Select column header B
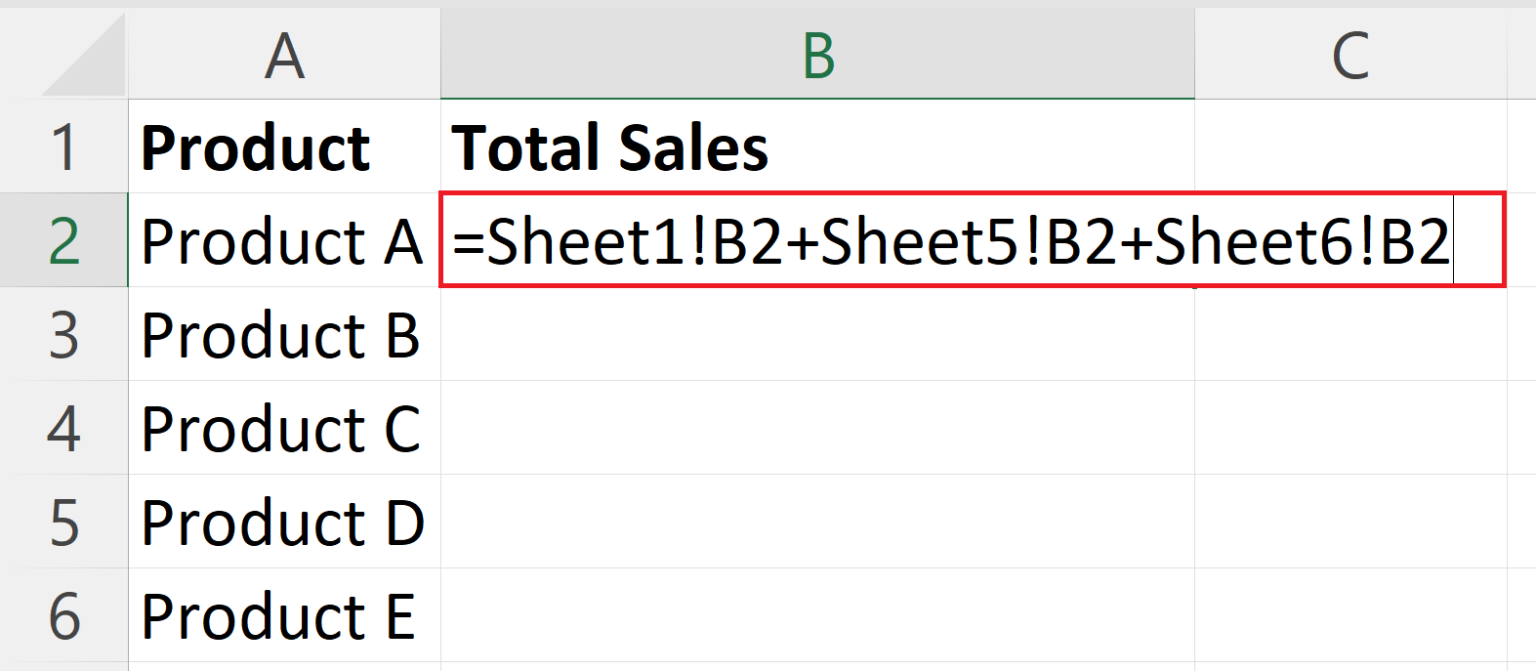1536x671 pixels. point(817,55)
